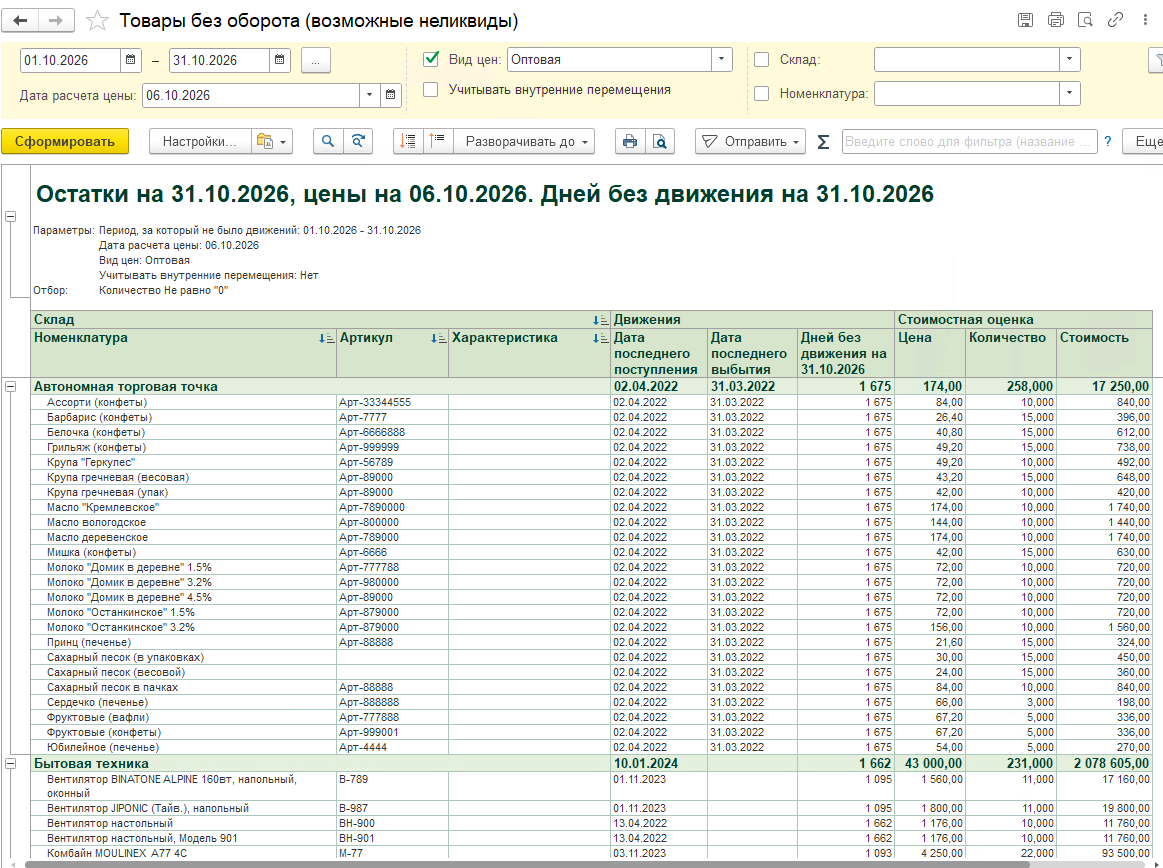Open print preview icon in toolbar
Screen dimensions: 1163x868
(x=659, y=141)
